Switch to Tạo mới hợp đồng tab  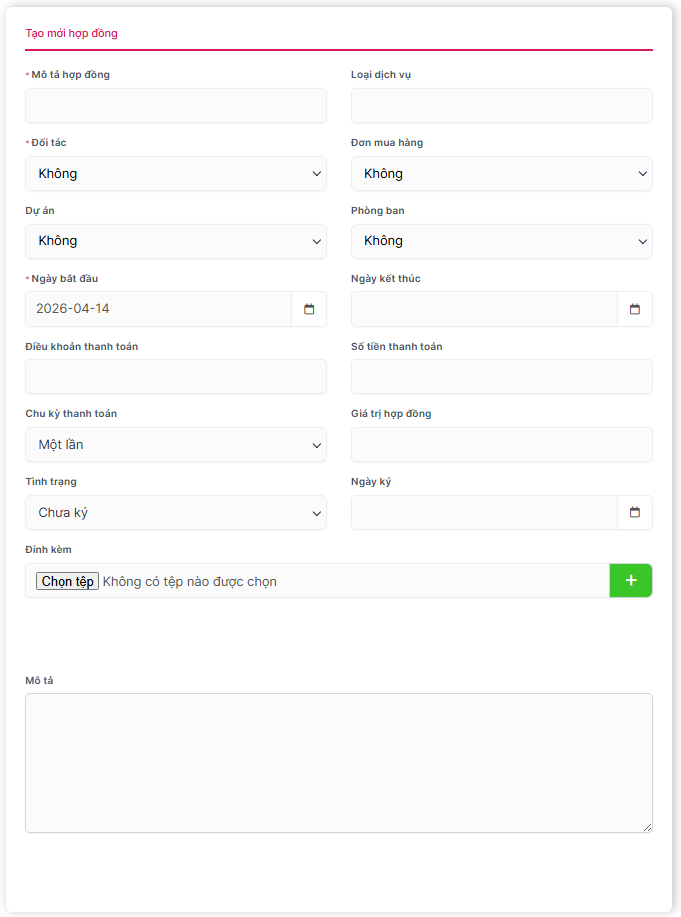point(71,33)
